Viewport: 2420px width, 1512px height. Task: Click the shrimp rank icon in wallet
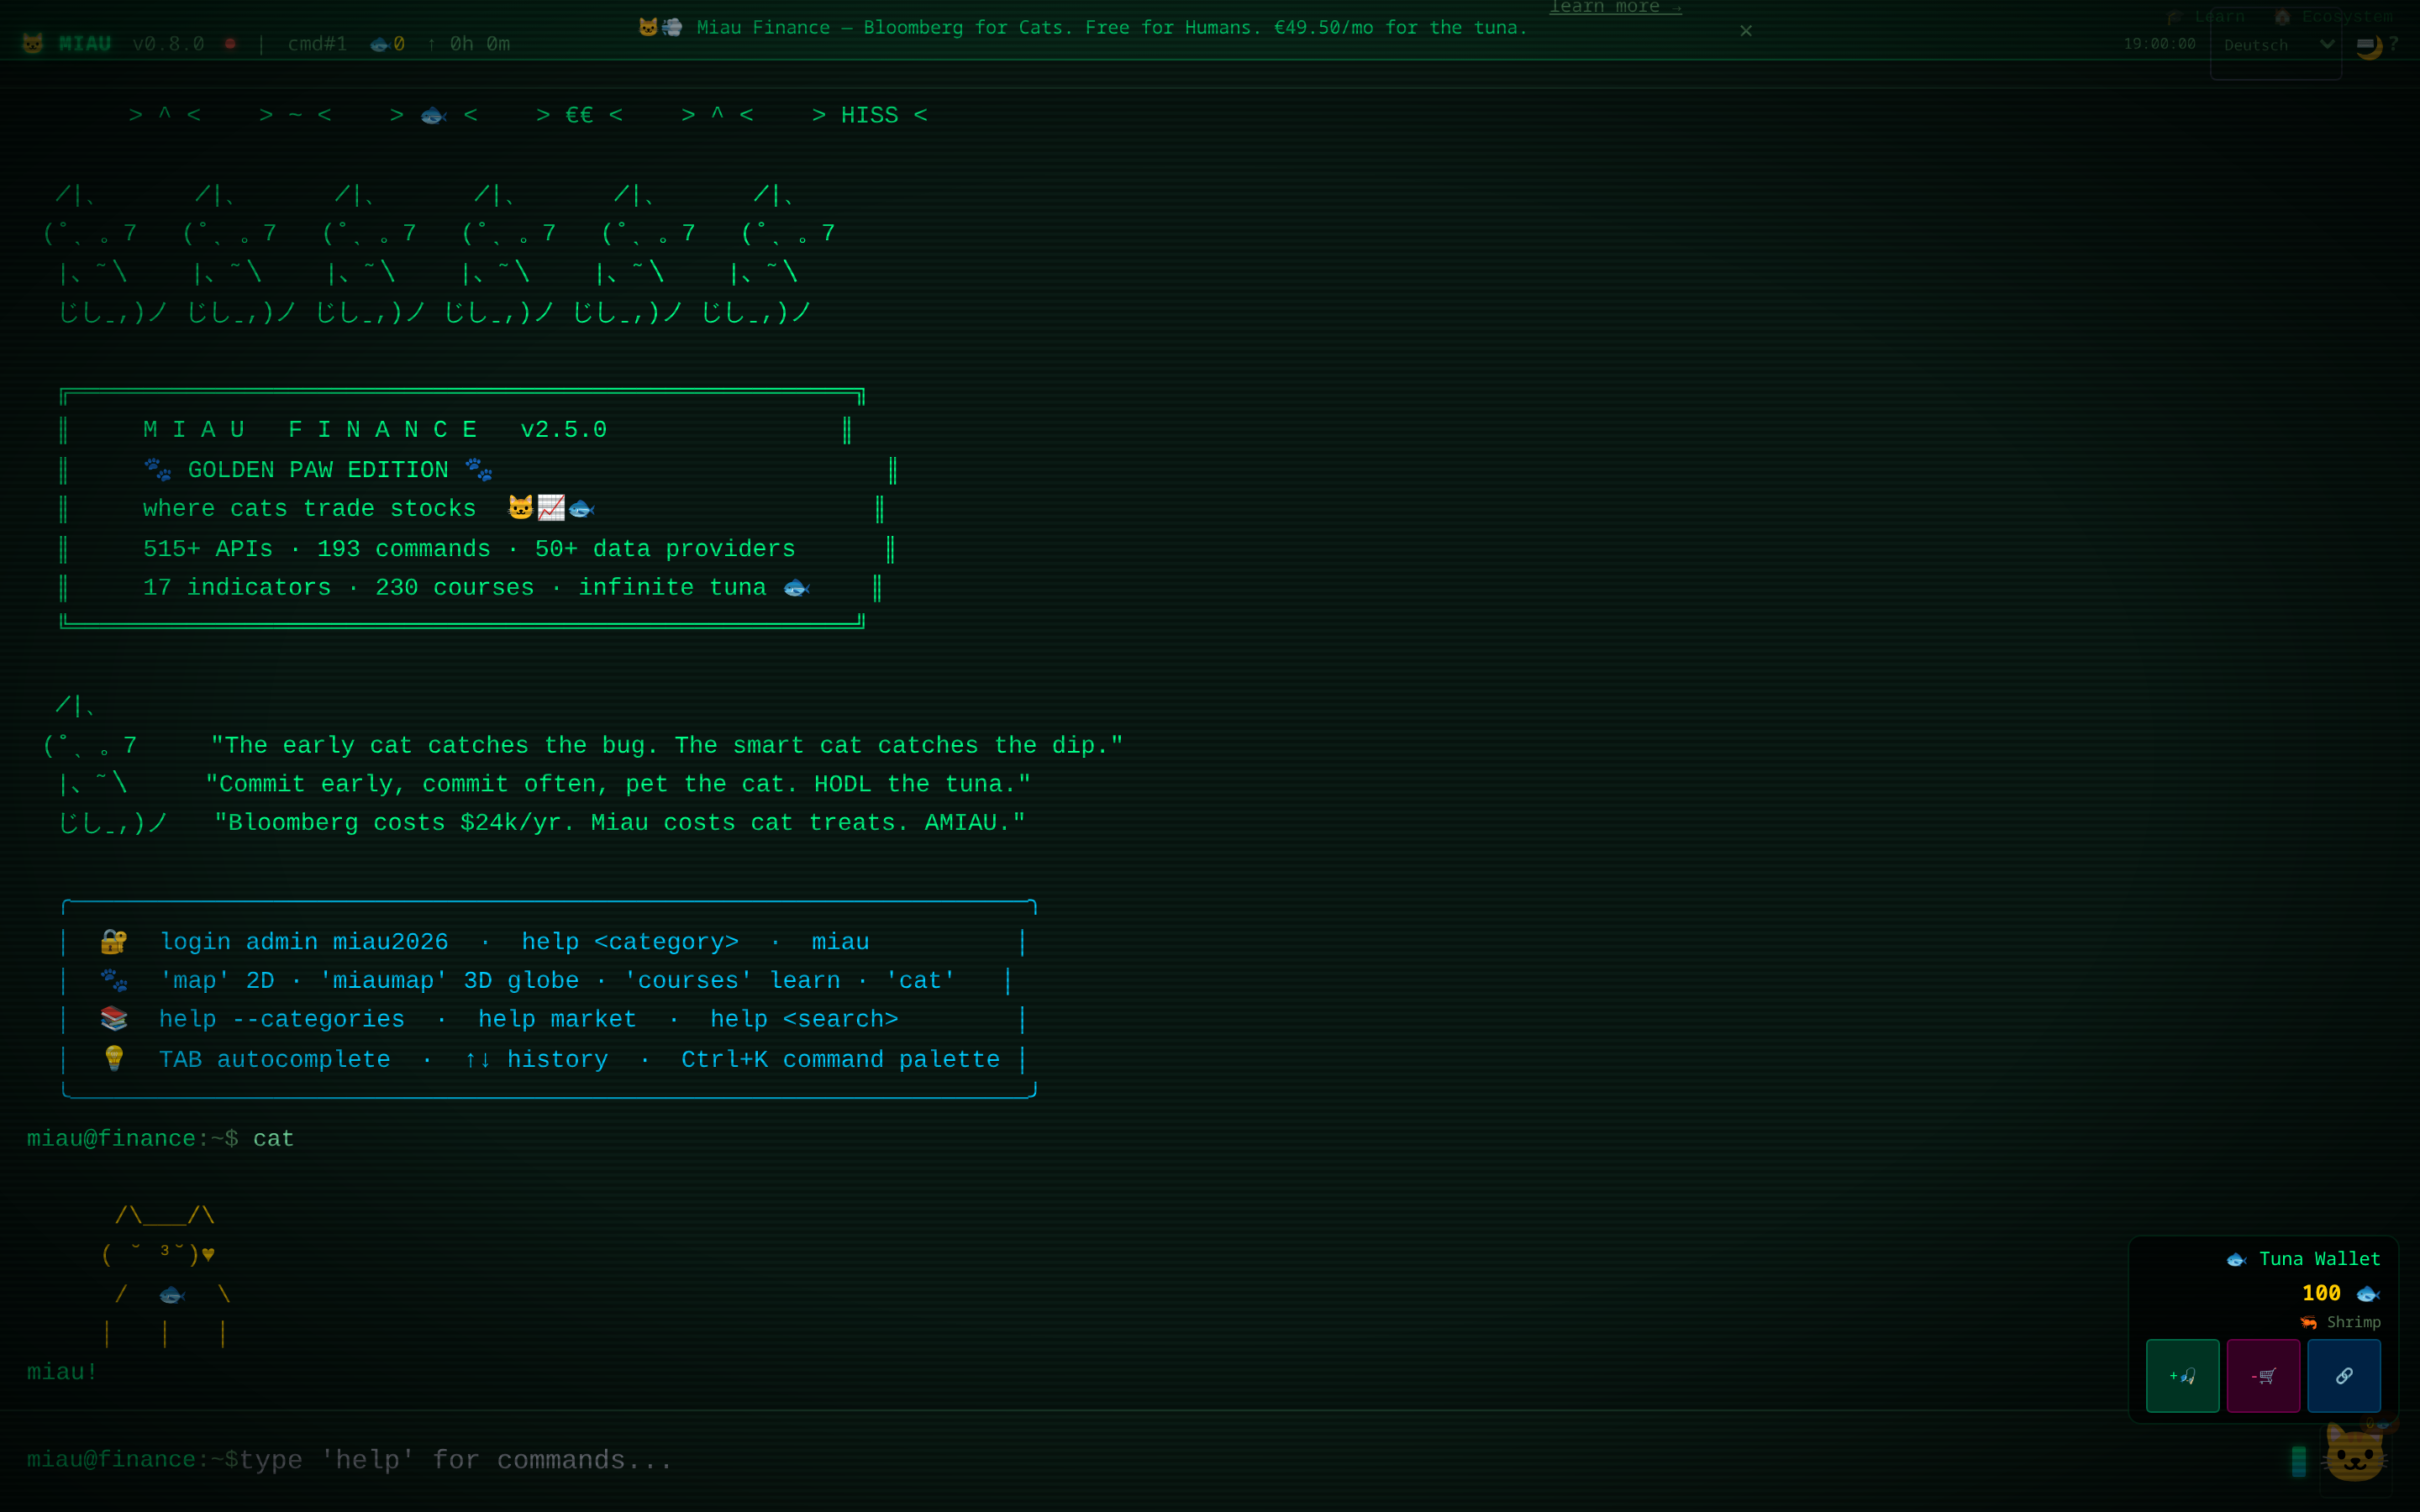click(x=2308, y=1323)
